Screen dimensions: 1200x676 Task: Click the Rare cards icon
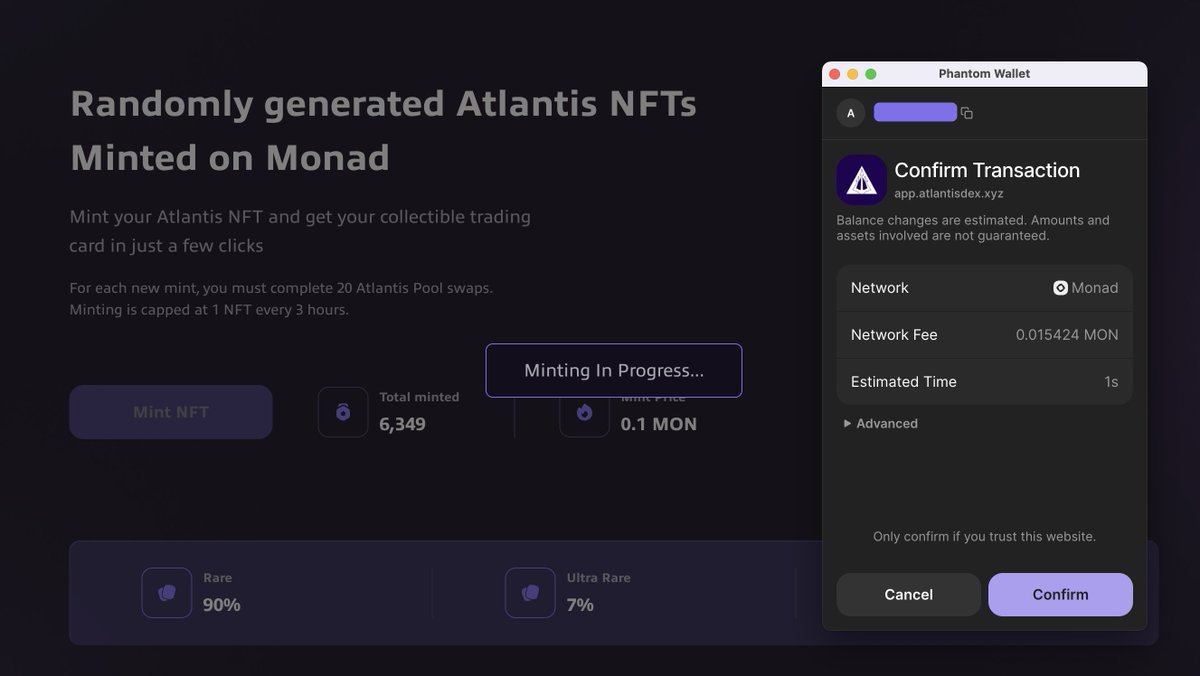point(167,593)
